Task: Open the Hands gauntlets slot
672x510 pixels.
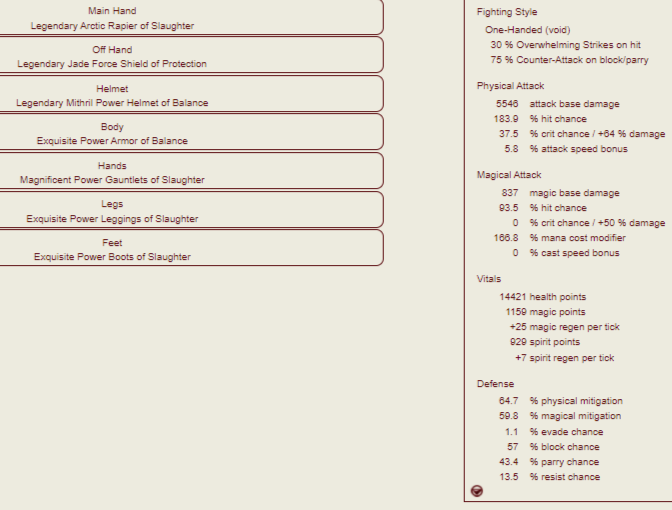Action: [112, 172]
